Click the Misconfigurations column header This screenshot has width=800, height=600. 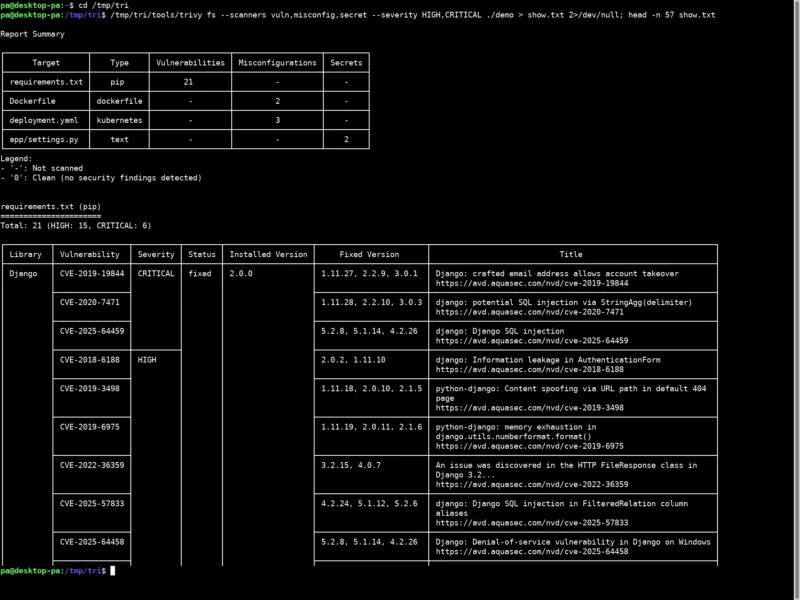pos(277,63)
